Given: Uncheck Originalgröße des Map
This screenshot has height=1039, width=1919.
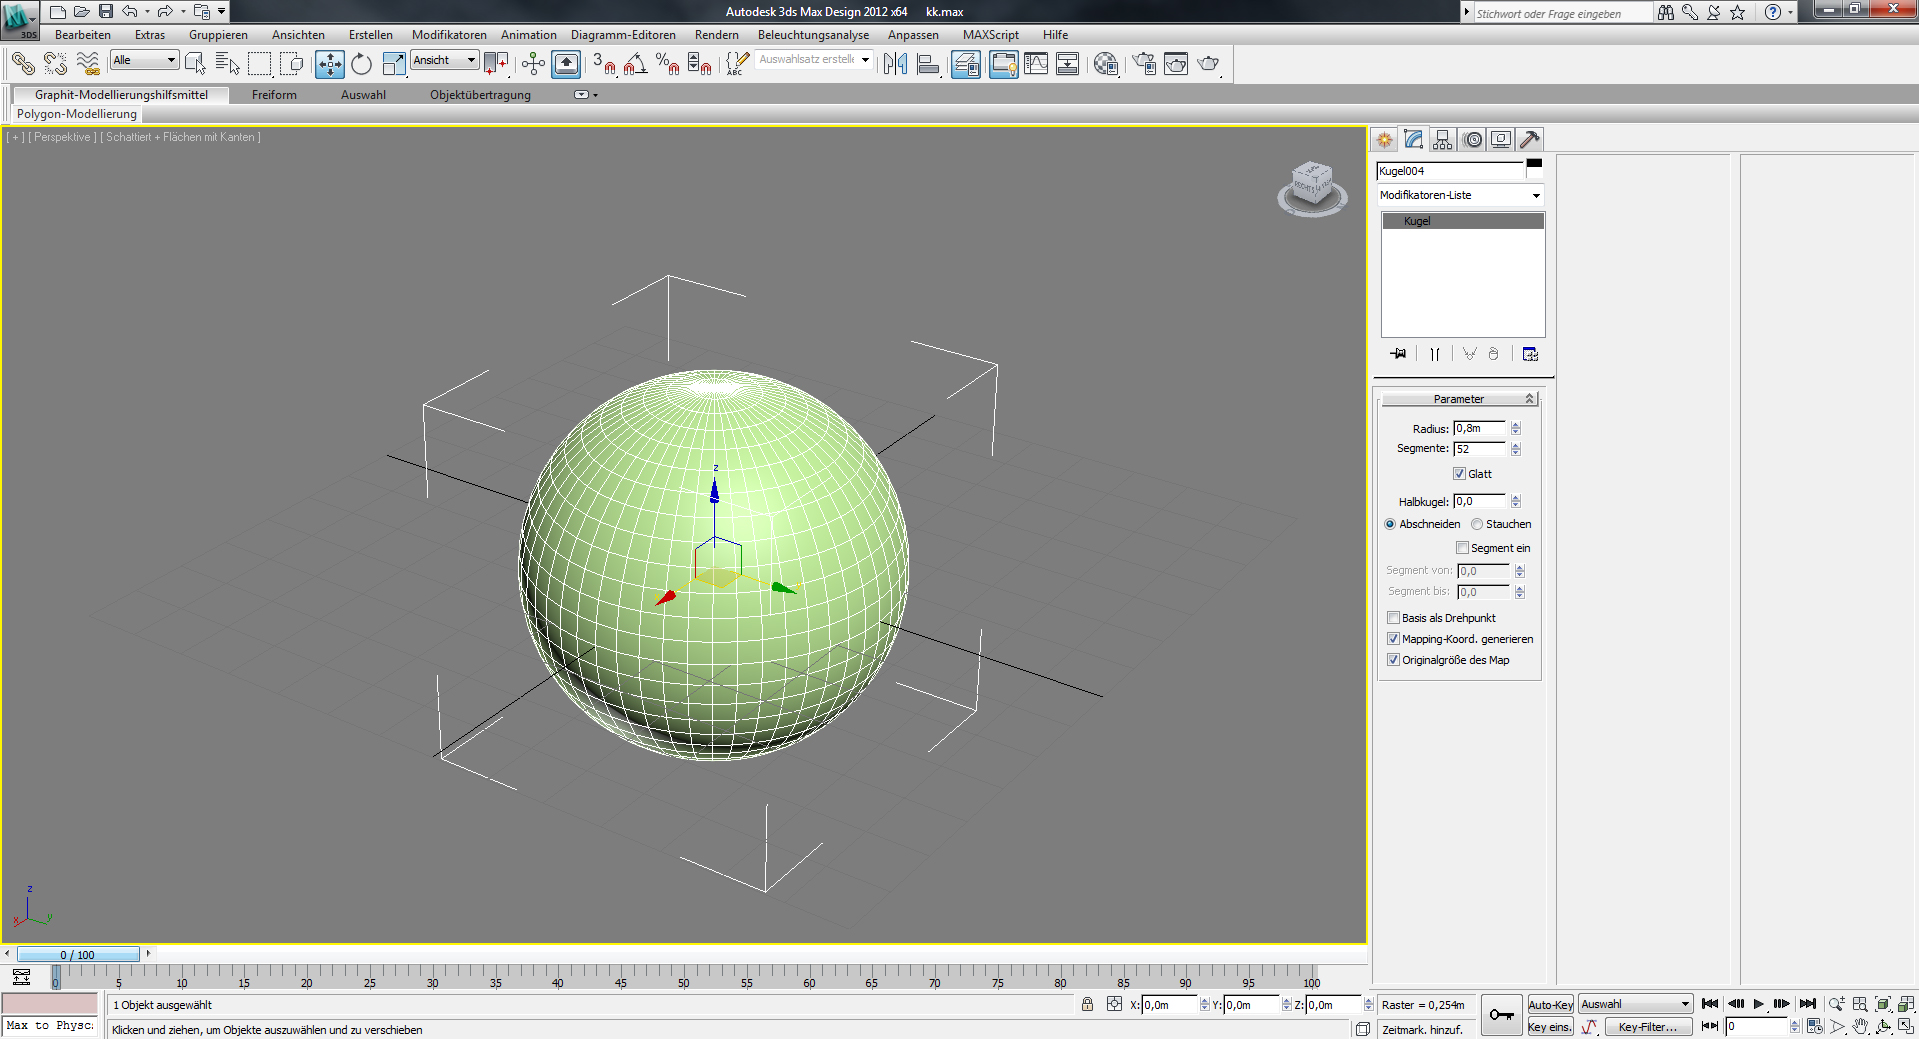Looking at the screenshot, I should click(x=1393, y=660).
